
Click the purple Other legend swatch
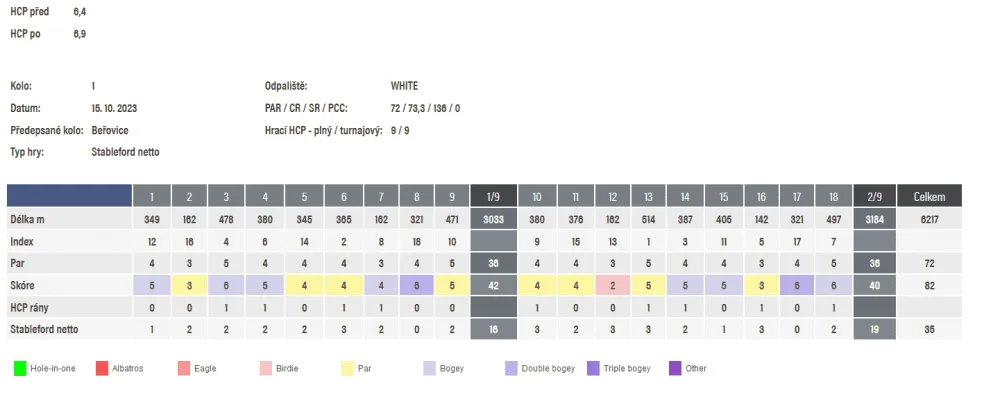pos(675,368)
